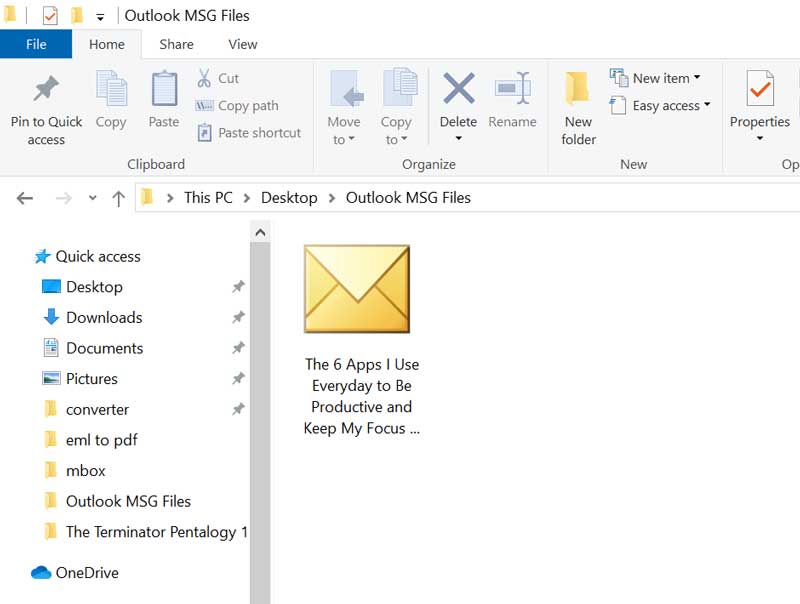This screenshot has height=604, width=800.
Task: Click the Forward navigation arrow
Action: pos(63,198)
